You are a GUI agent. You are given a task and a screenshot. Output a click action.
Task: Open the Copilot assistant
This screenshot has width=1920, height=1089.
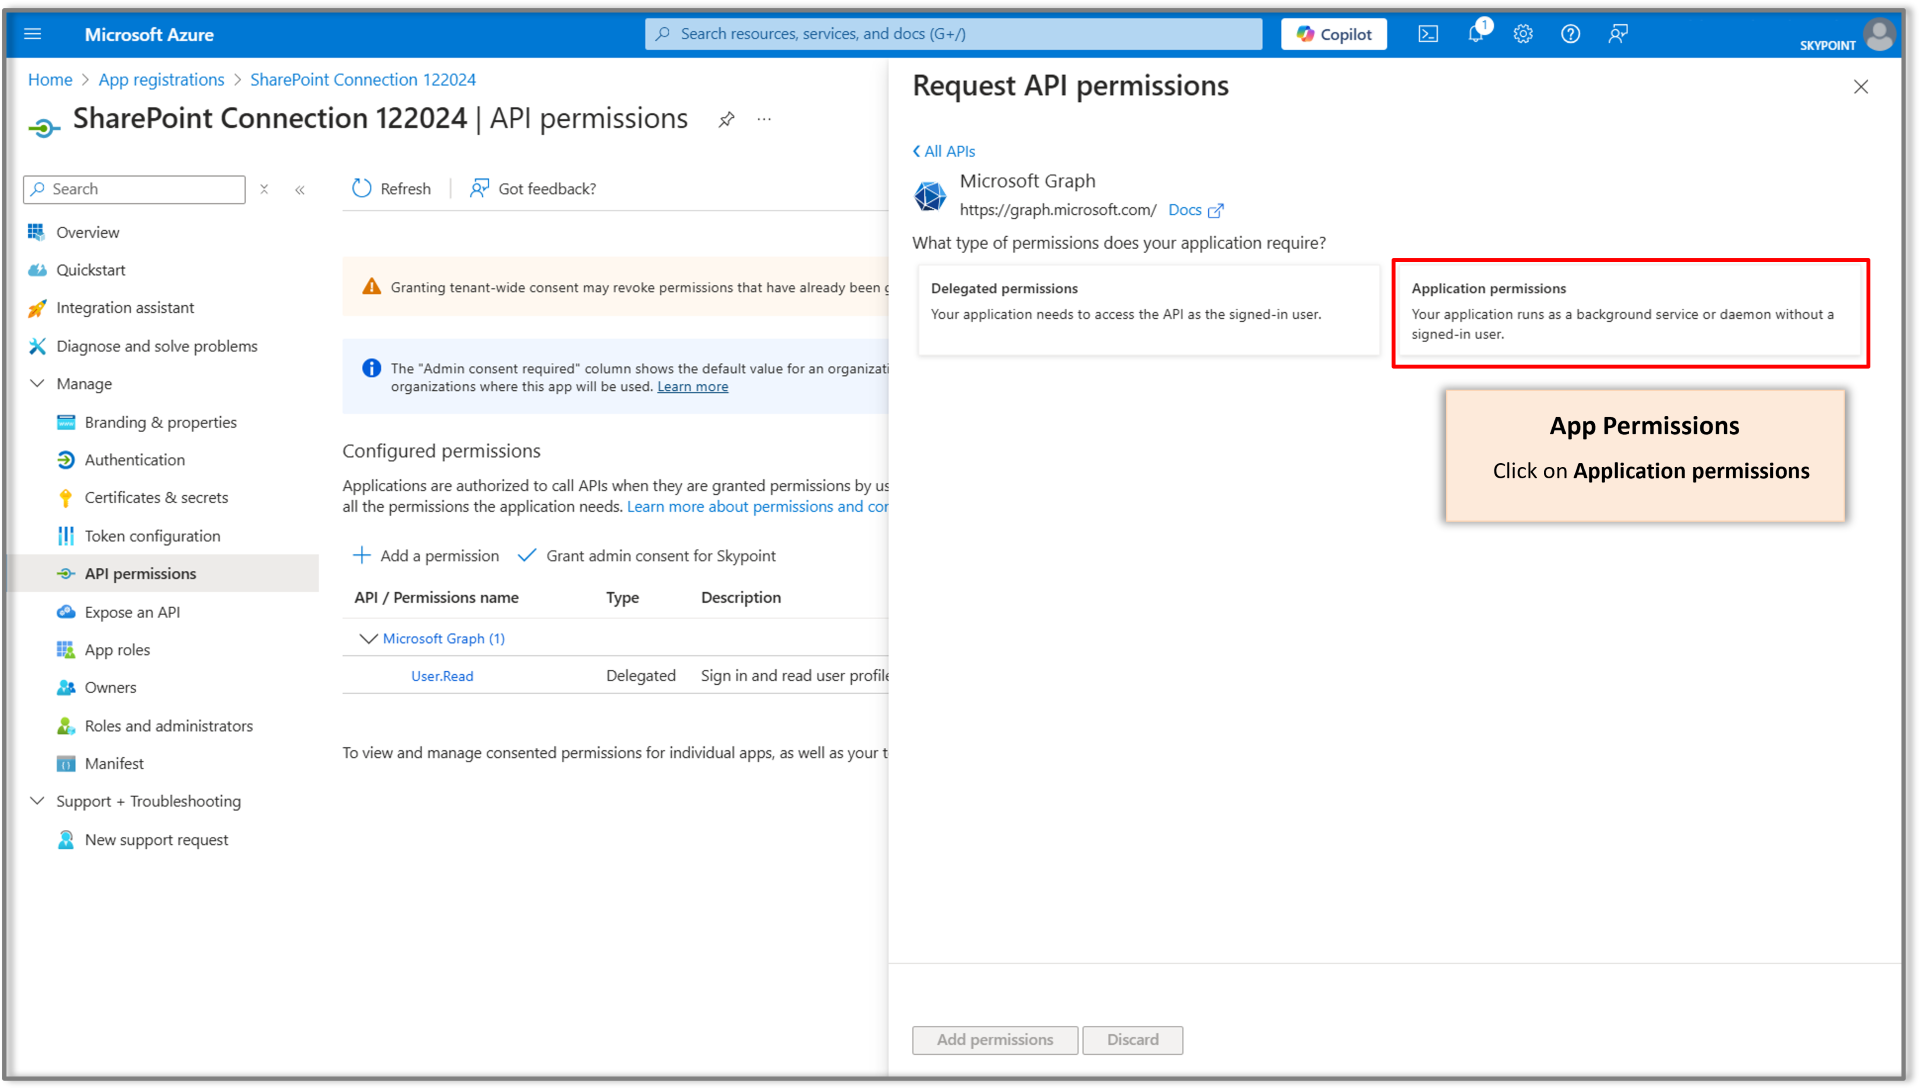pos(1333,33)
